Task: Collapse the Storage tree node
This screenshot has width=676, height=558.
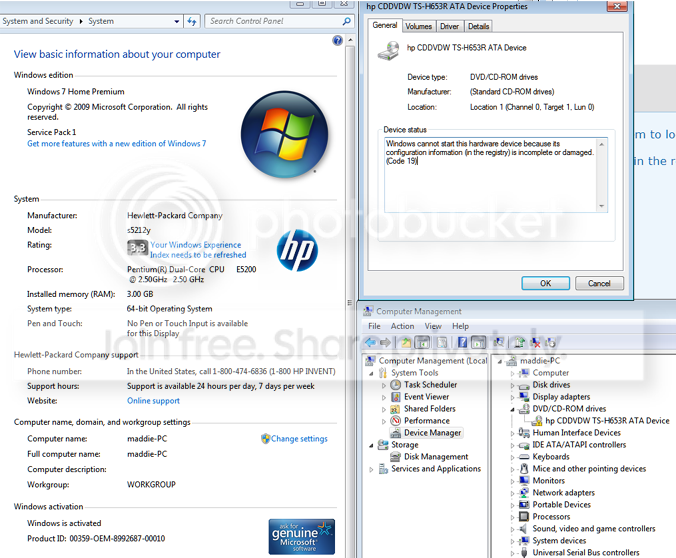Action: point(371,445)
